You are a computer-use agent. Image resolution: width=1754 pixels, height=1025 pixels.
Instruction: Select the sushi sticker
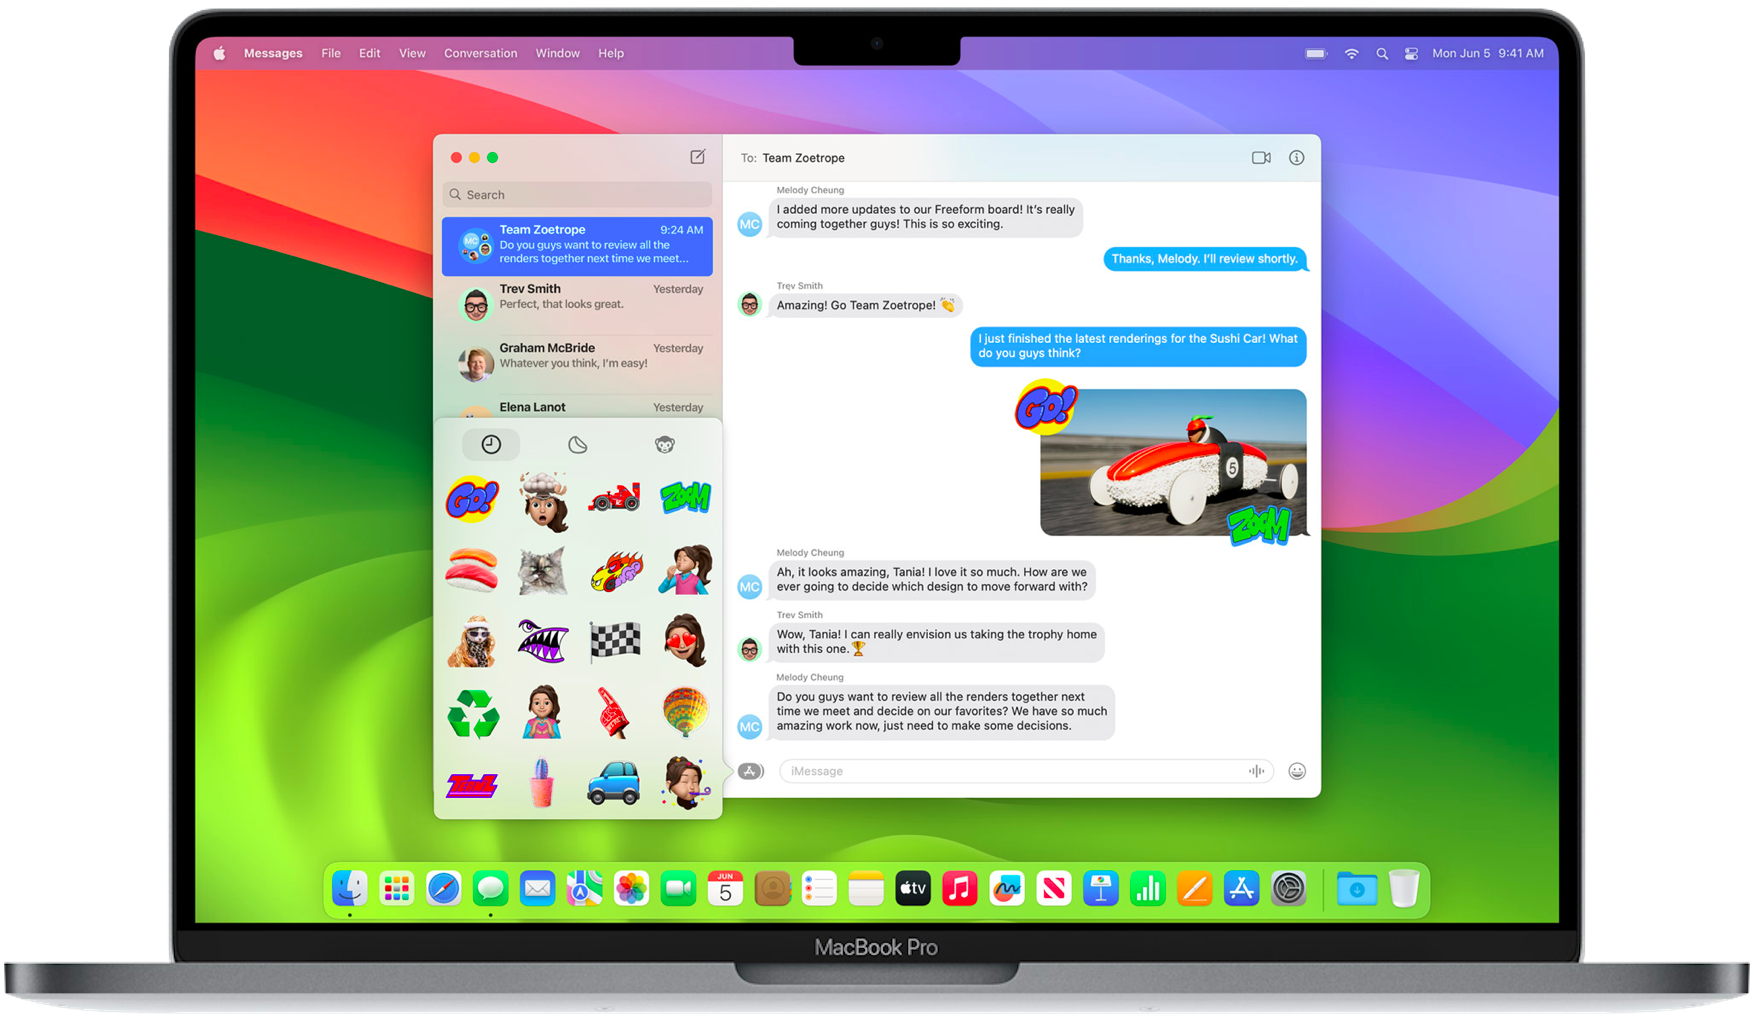[x=472, y=569]
